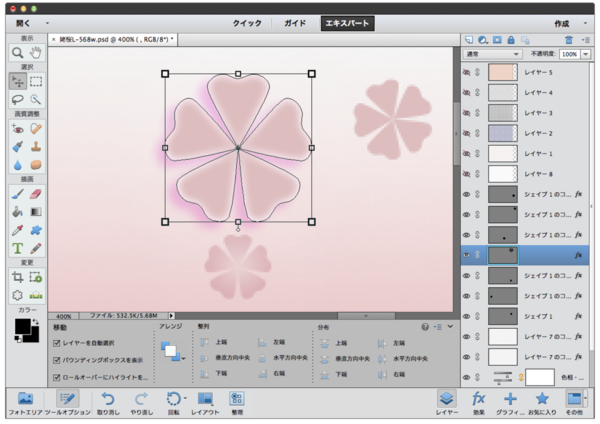600x424 pixels.
Task: Select the Brush tool
Action: click(x=18, y=194)
